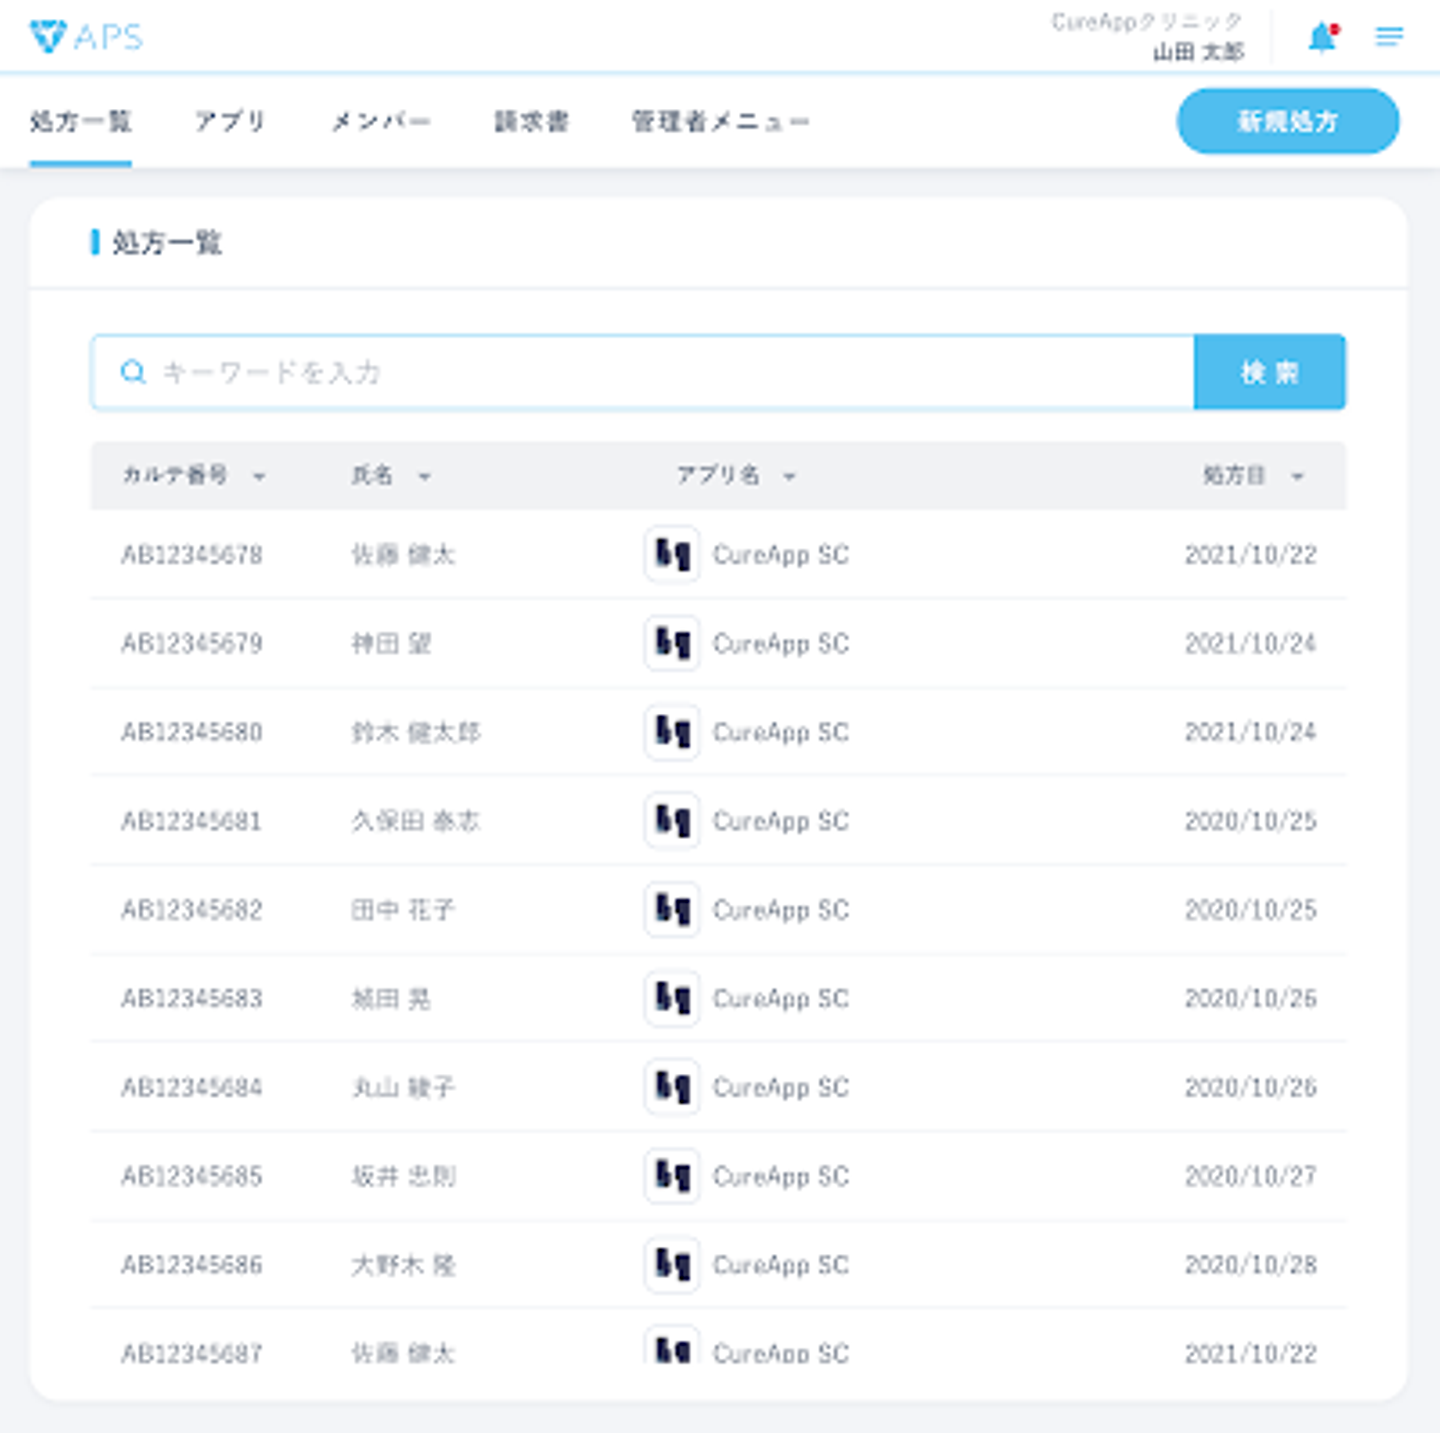The height and width of the screenshot is (1433, 1440).
Task: Click patient 田中 花子
Action: (x=403, y=911)
